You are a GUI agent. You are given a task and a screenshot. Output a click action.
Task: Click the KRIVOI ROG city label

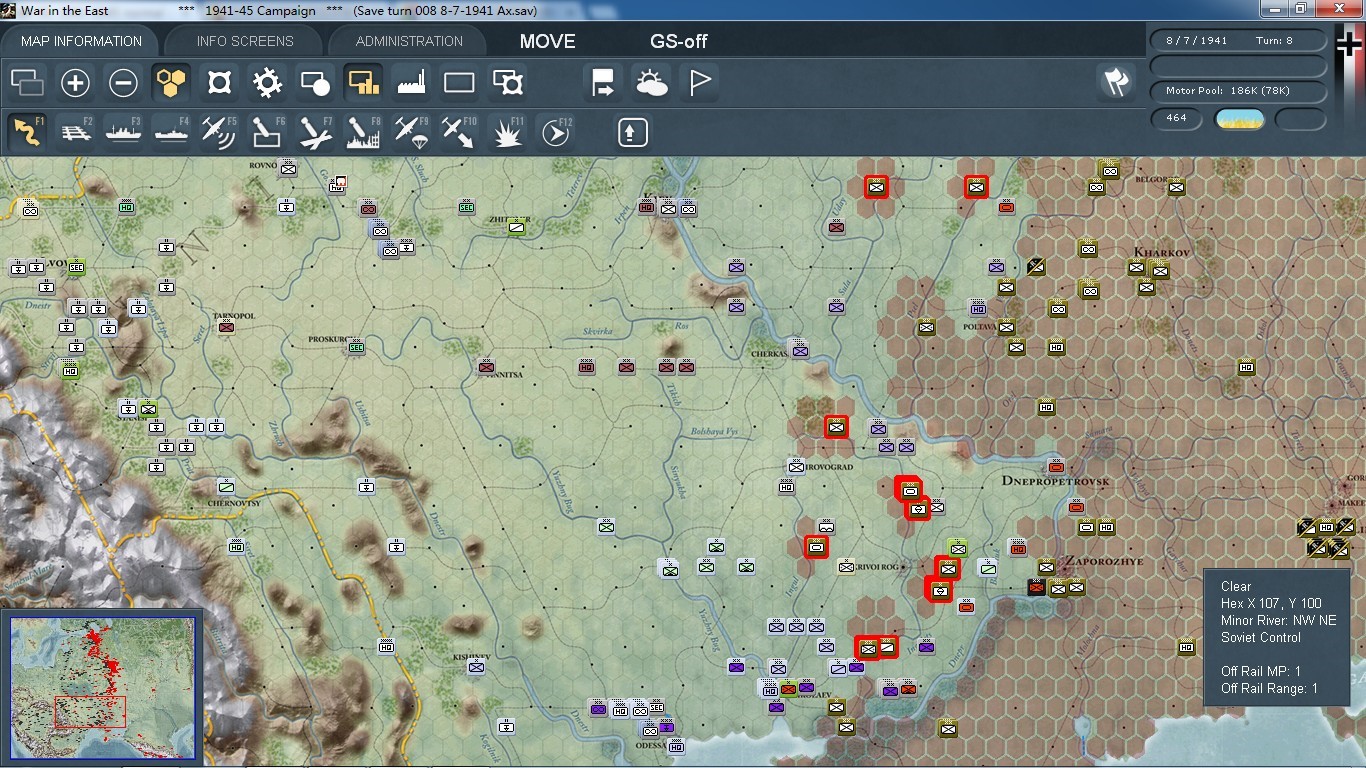coord(878,567)
